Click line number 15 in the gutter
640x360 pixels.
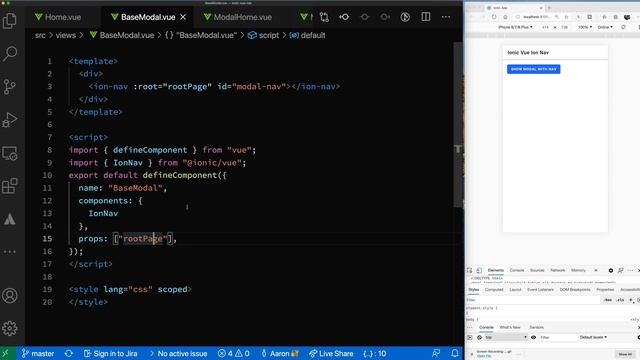[47, 239]
